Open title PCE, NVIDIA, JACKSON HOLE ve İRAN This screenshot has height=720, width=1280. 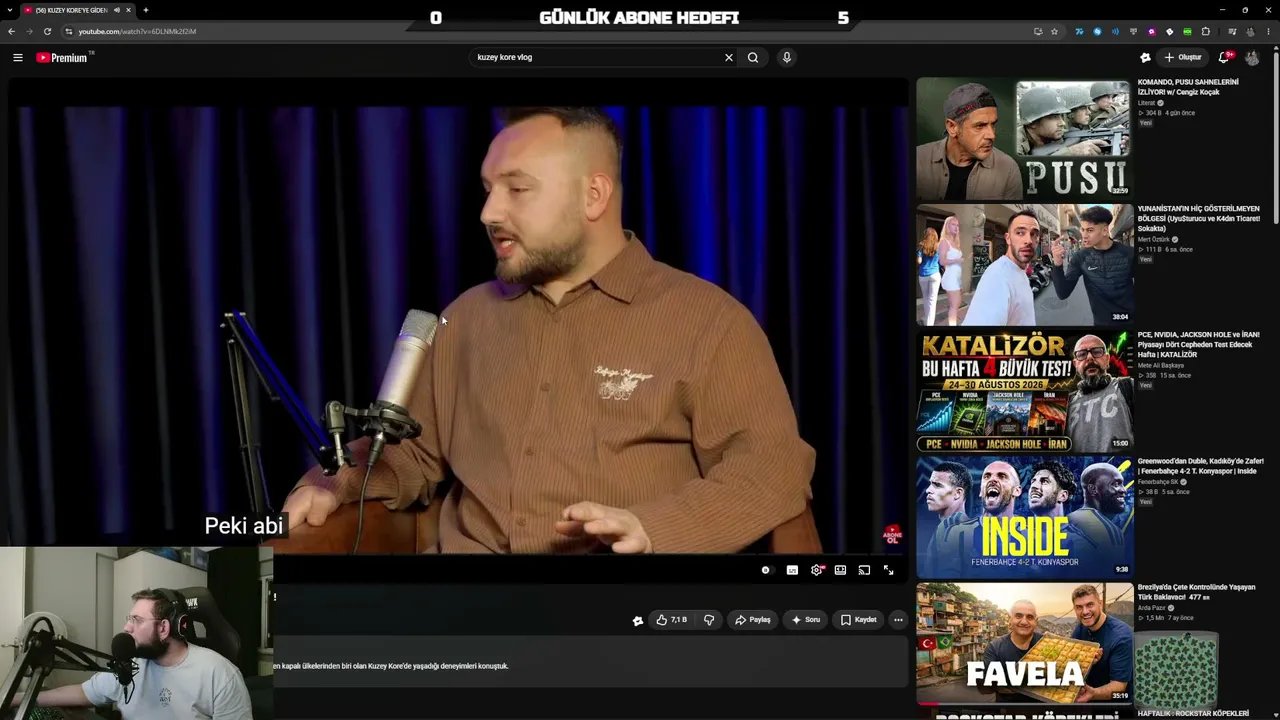pos(1198,344)
